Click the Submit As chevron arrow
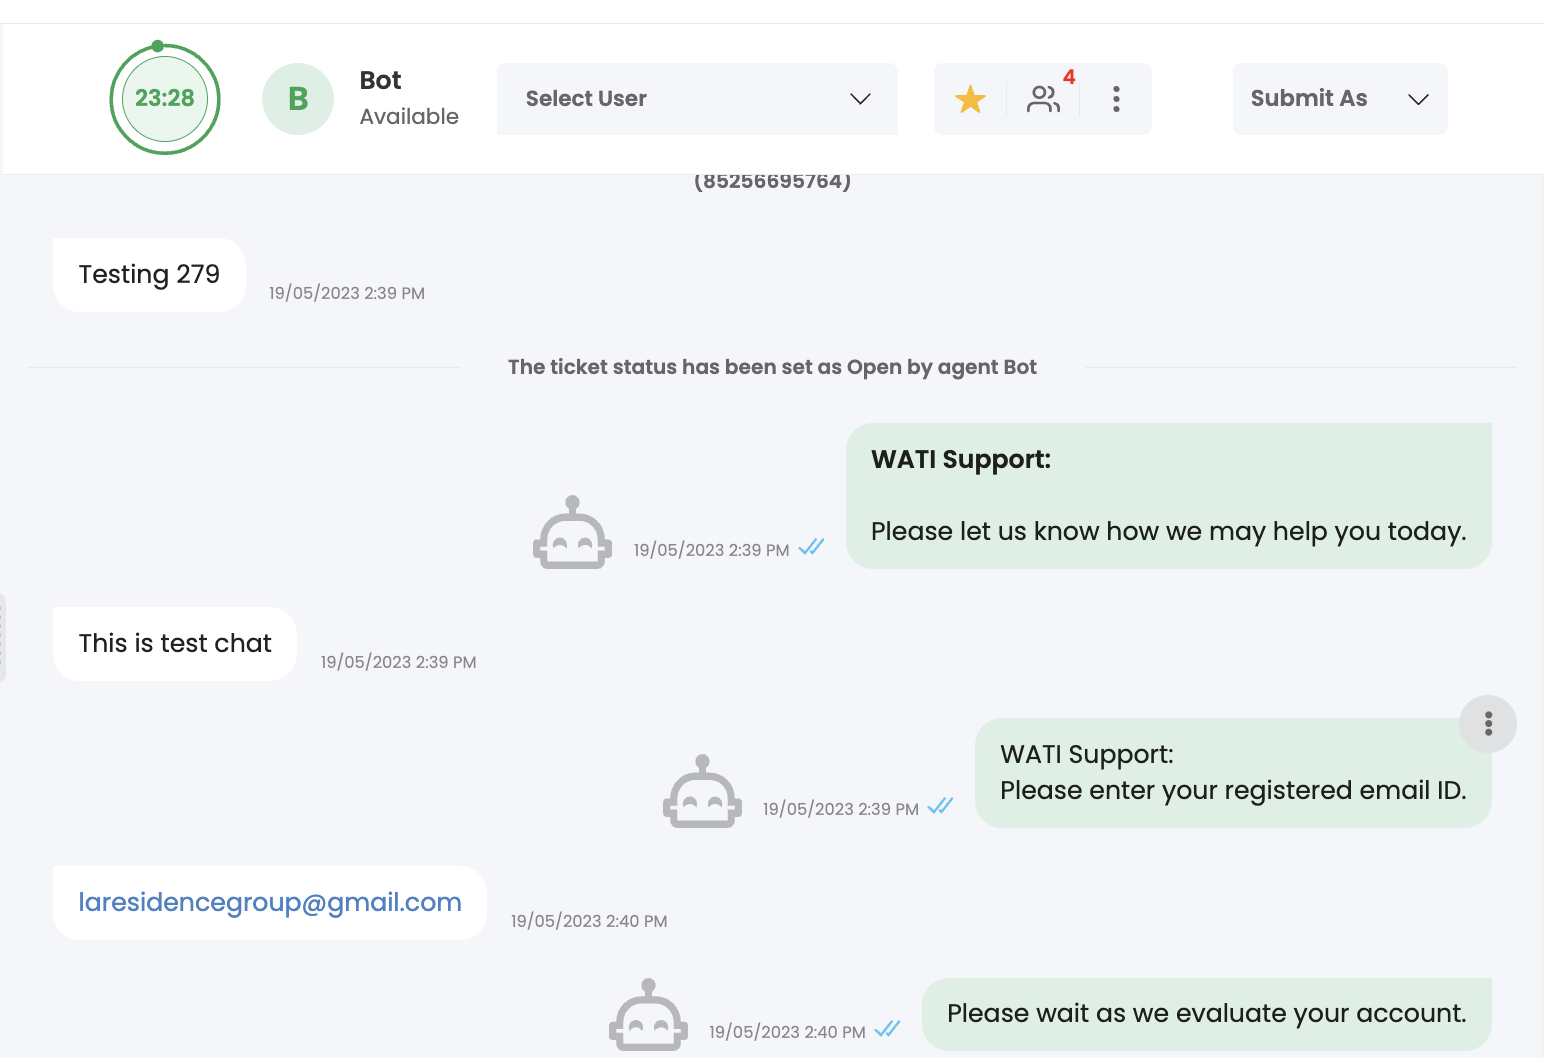 1418,99
